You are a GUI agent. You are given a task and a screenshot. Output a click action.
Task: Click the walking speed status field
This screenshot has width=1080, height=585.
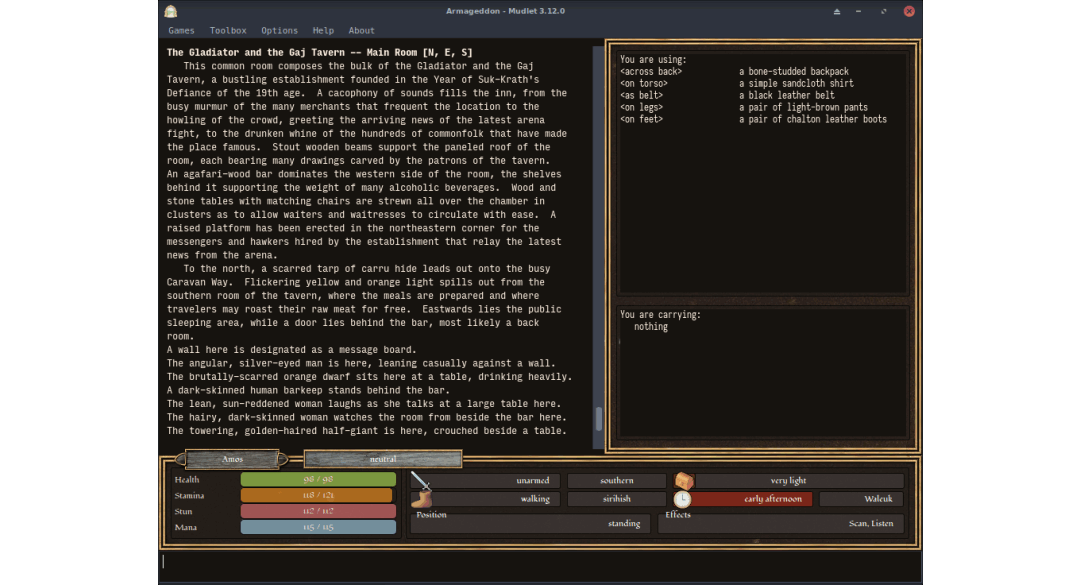pos(495,499)
